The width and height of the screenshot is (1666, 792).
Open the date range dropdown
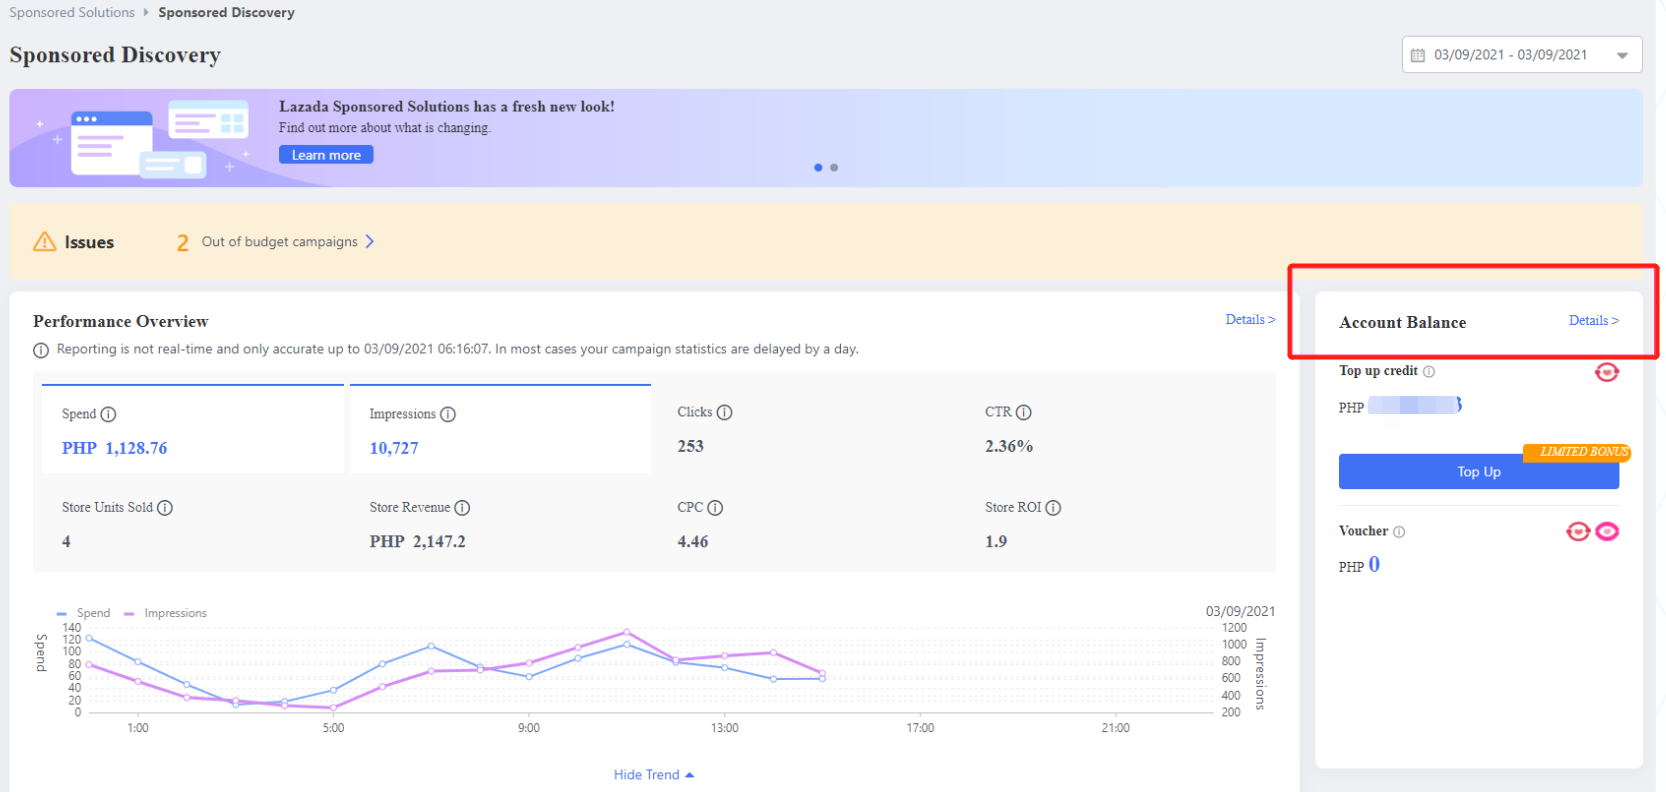pyautogui.click(x=1521, y=55)
